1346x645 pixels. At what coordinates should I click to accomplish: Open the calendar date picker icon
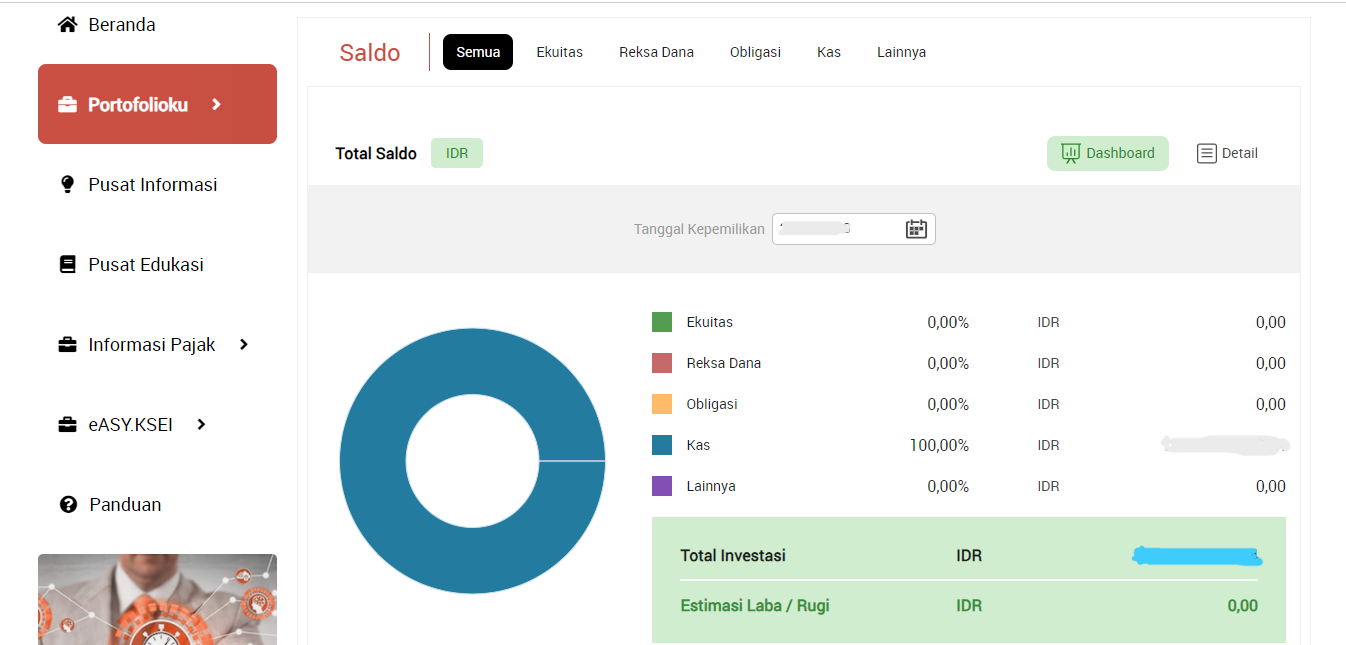pos(916,229)
